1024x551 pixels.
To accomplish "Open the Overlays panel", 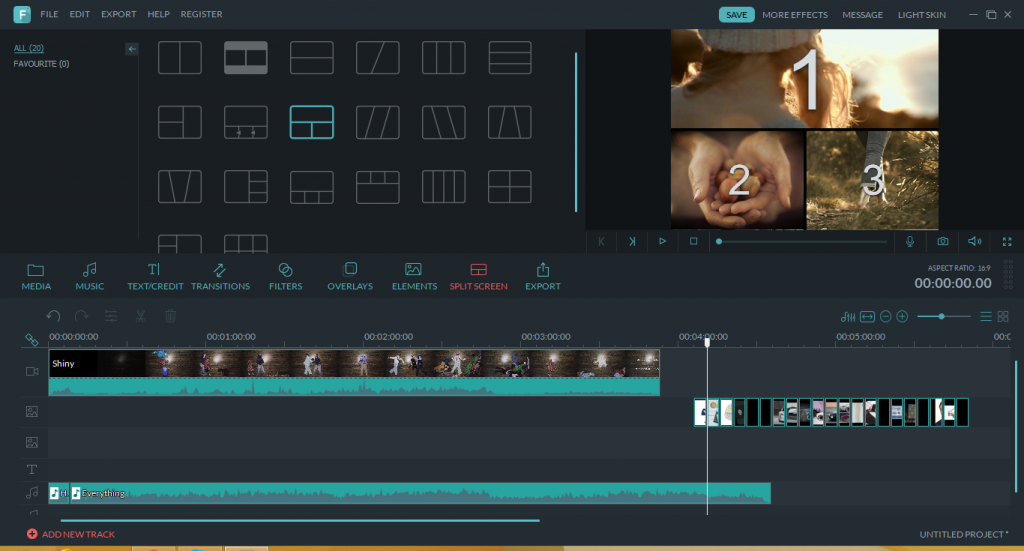I will pyautogui.click(x=350, y=276).
